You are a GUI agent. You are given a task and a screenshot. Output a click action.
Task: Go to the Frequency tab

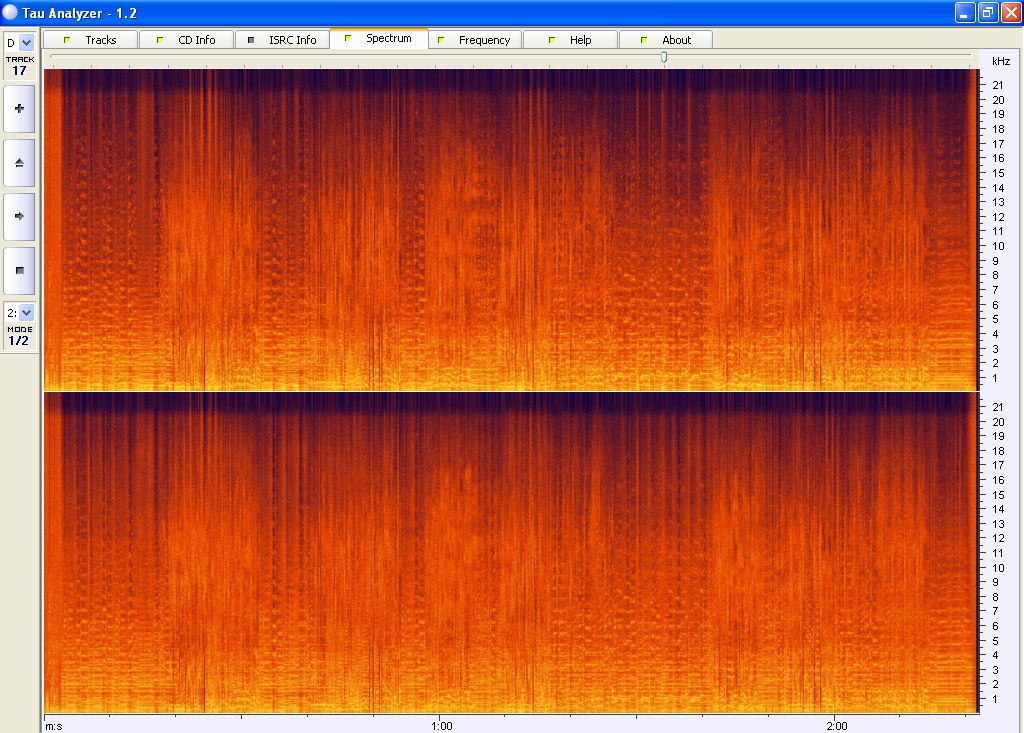point(484,40)
